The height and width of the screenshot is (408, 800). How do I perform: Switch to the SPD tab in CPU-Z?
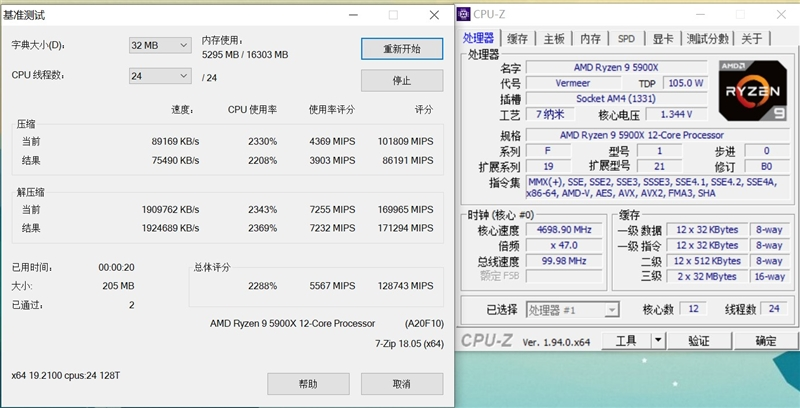click(x=627, y=39)
